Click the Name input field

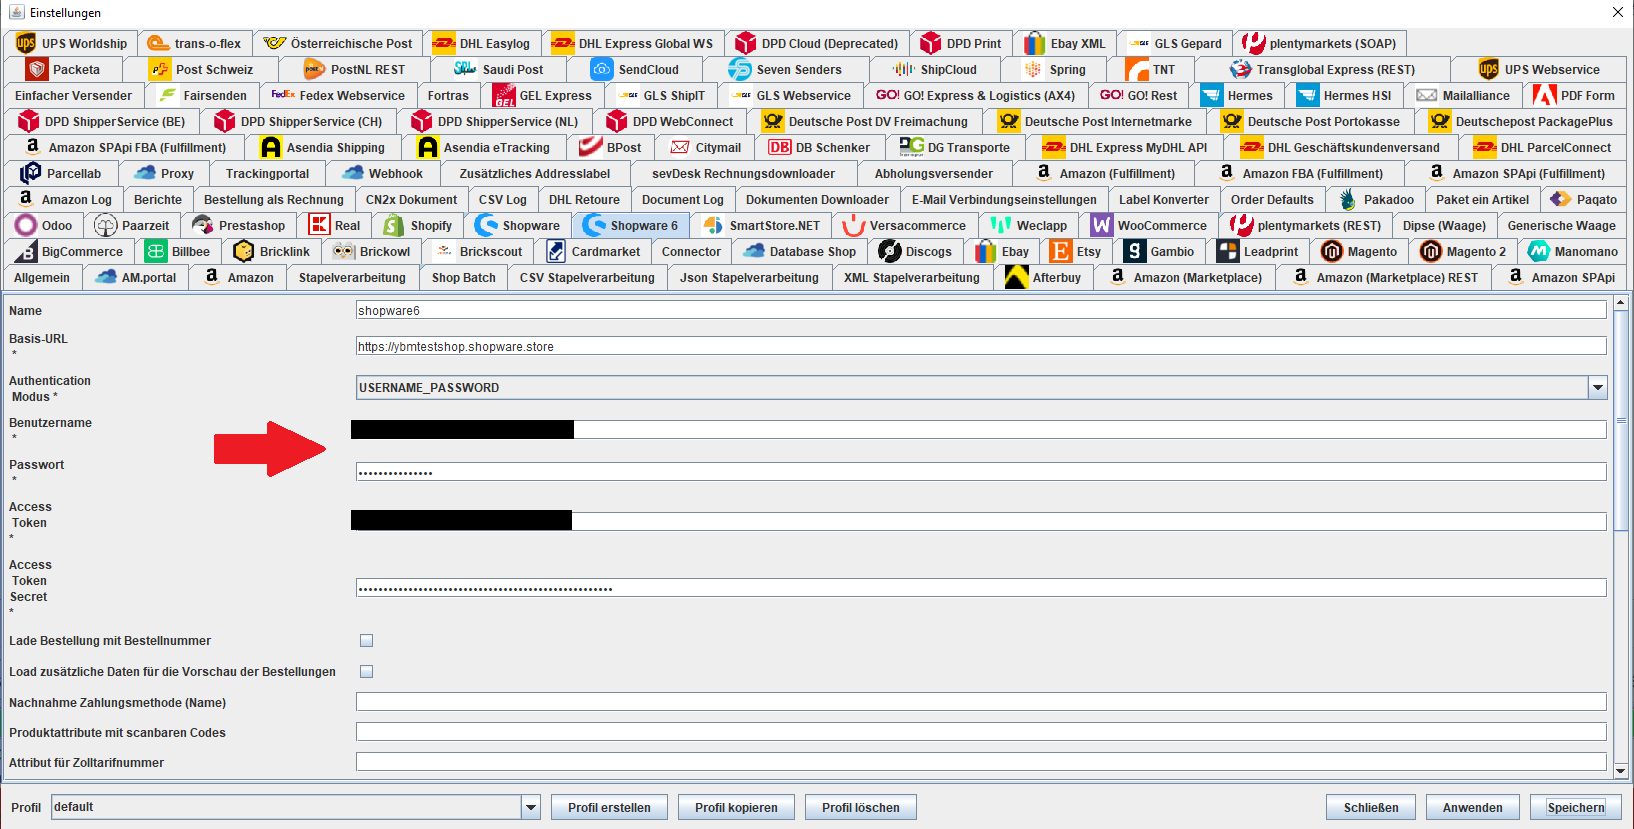(981, 310)
